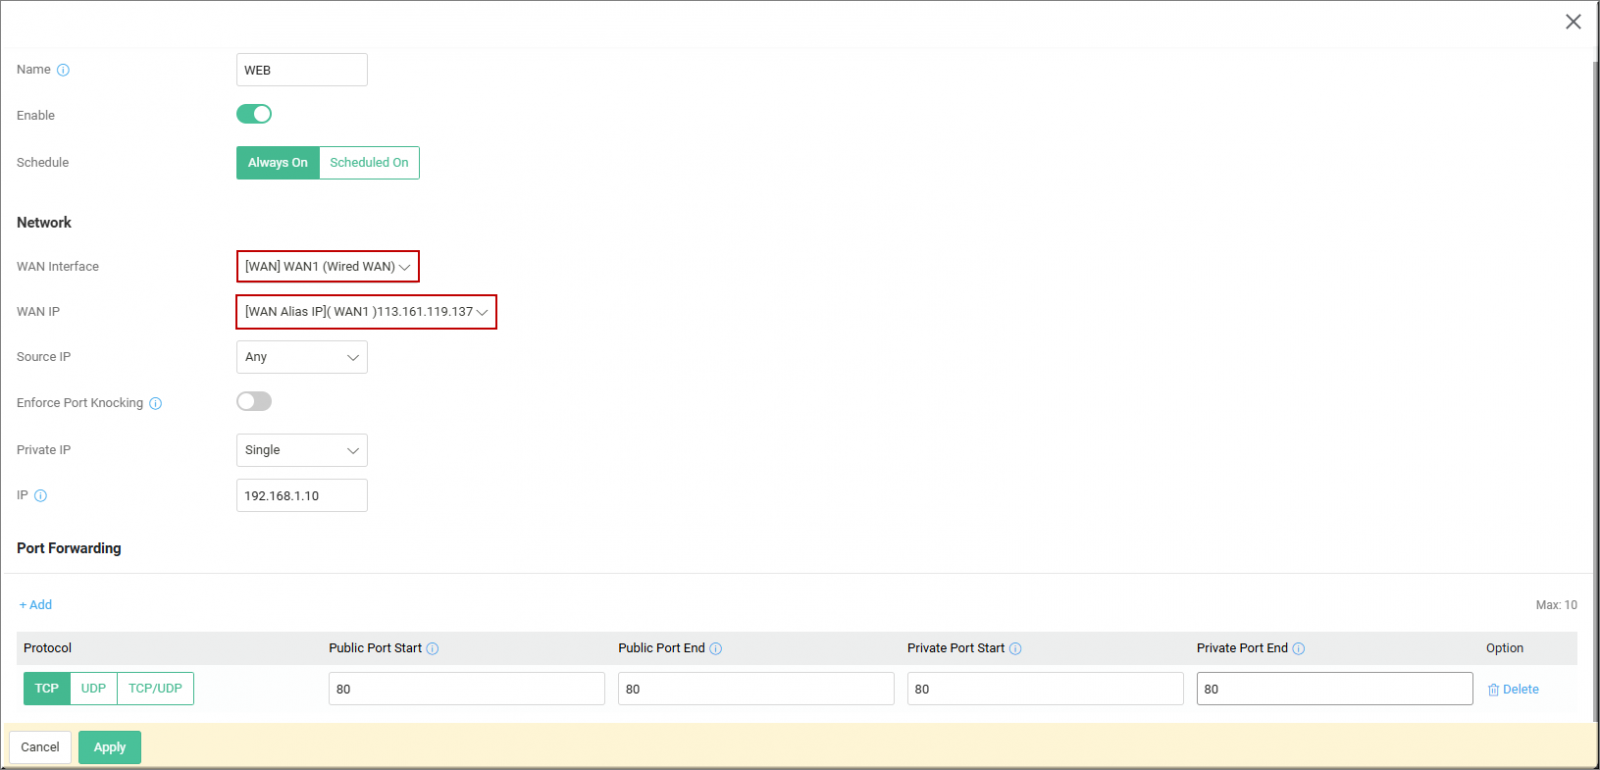1600x770 pixels.
Task: Click the info icon next to Name
Action: click(x=63, y=70)
